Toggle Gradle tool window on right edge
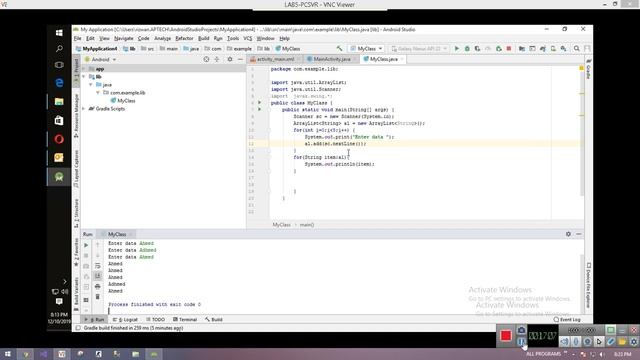640x360 pixels. click(588, 69)
